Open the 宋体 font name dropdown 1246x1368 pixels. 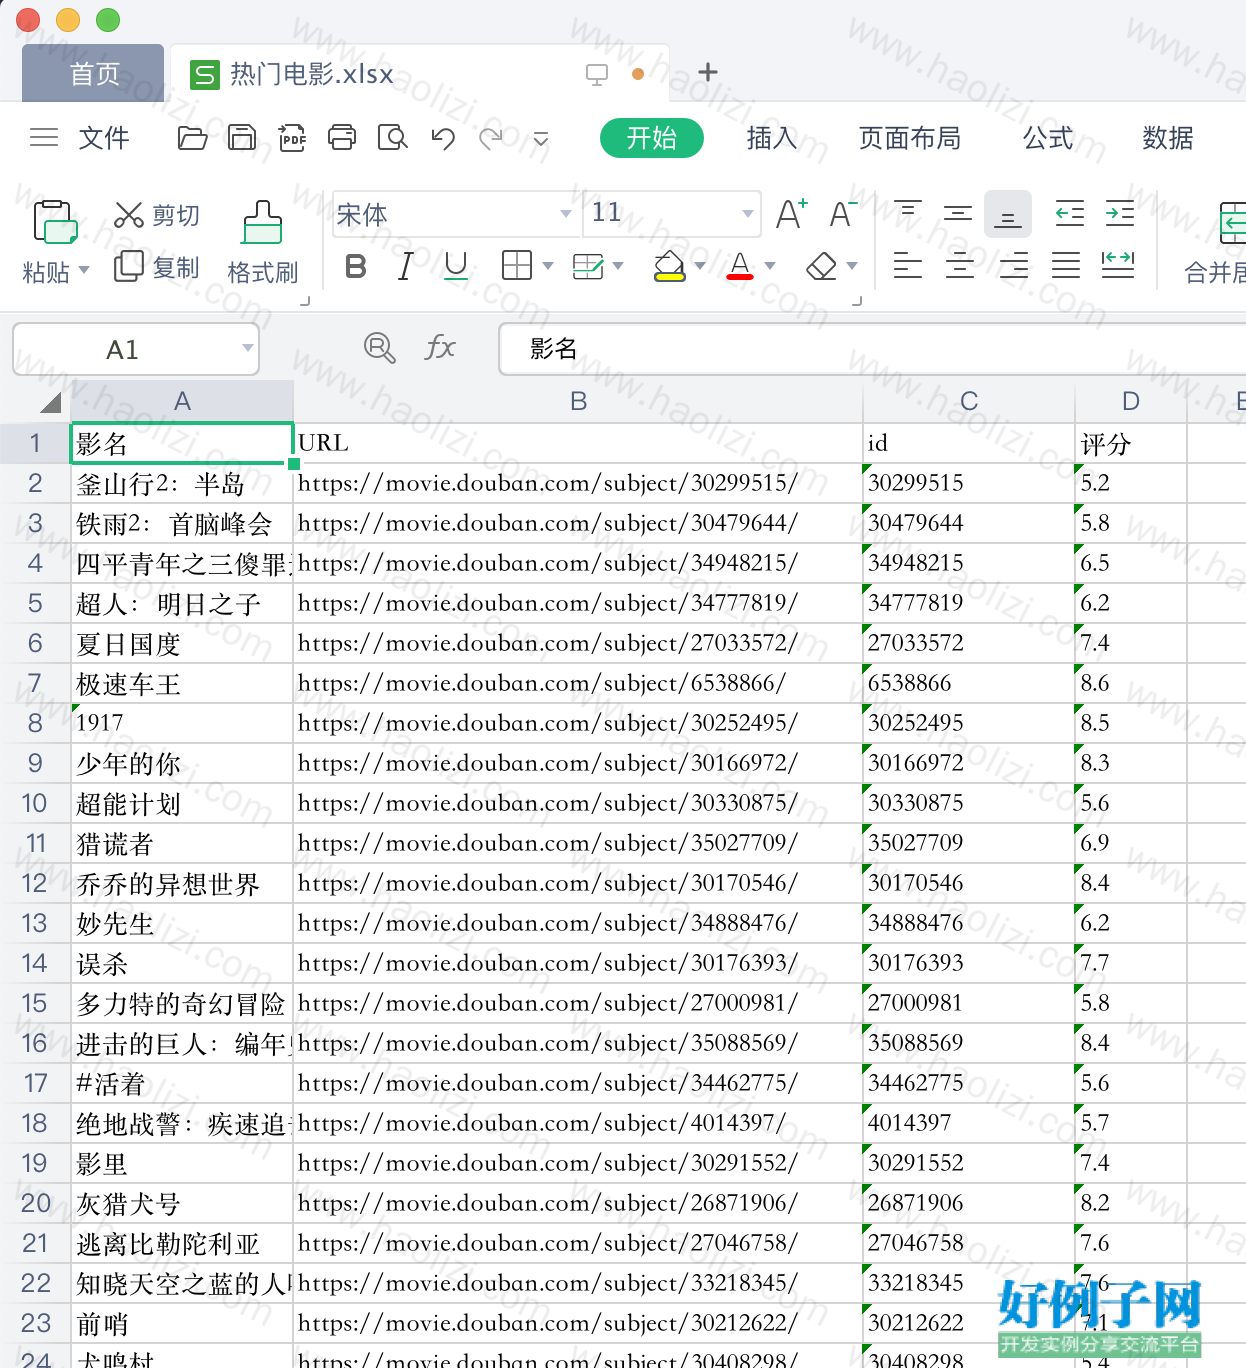click(x=565, y=214)
